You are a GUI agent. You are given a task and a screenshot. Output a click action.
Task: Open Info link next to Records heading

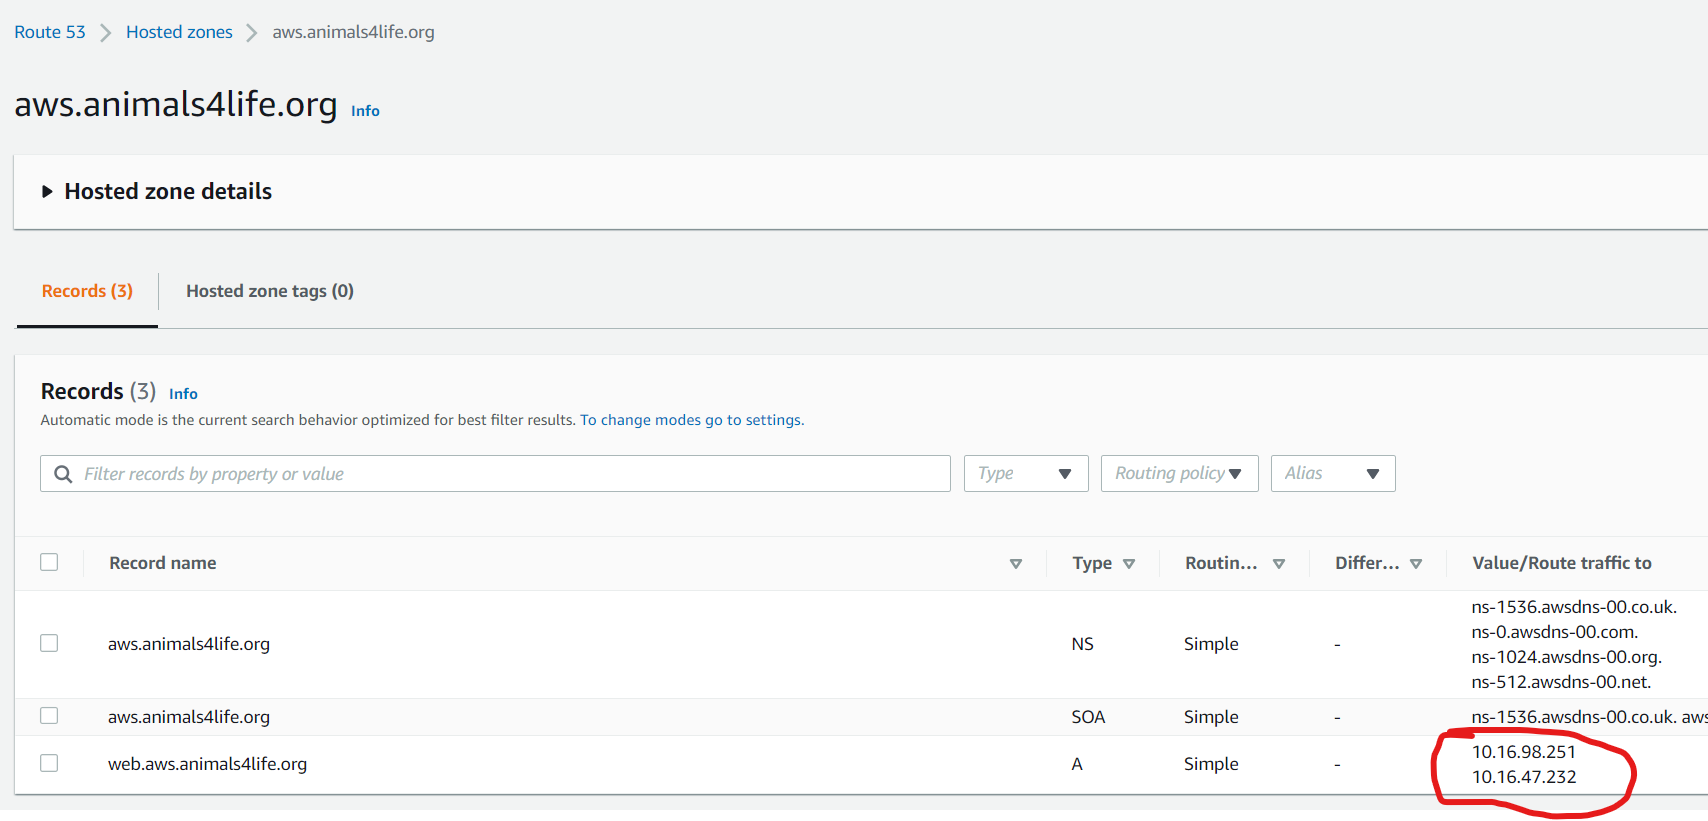(x=183, y=394)
